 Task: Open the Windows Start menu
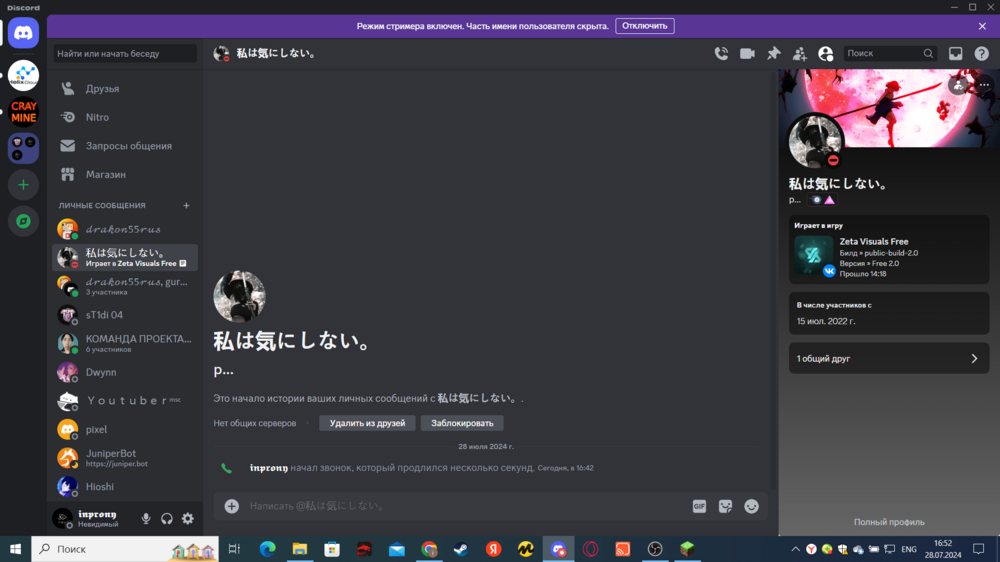point(15,549)
